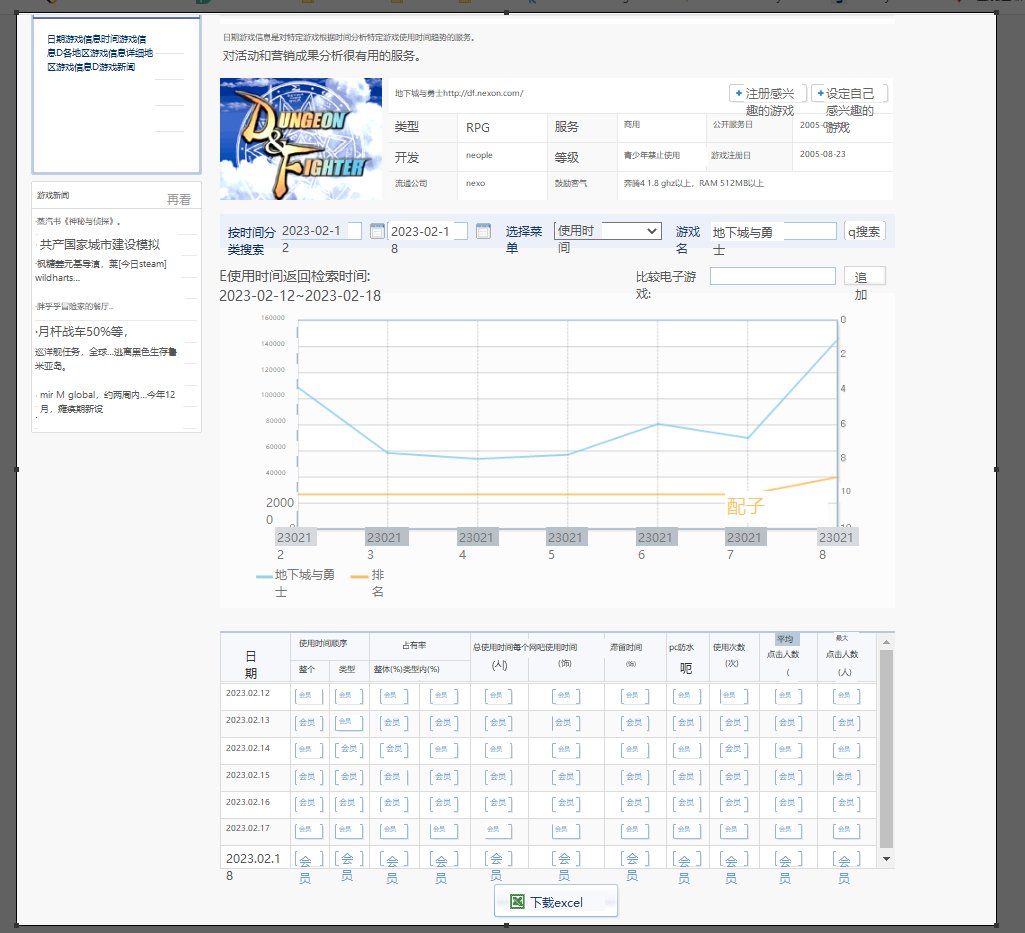The image size is (1025, 933).
Task: Click the 2023.02.16 date cell in the table
Action: (x=248, y=802)
